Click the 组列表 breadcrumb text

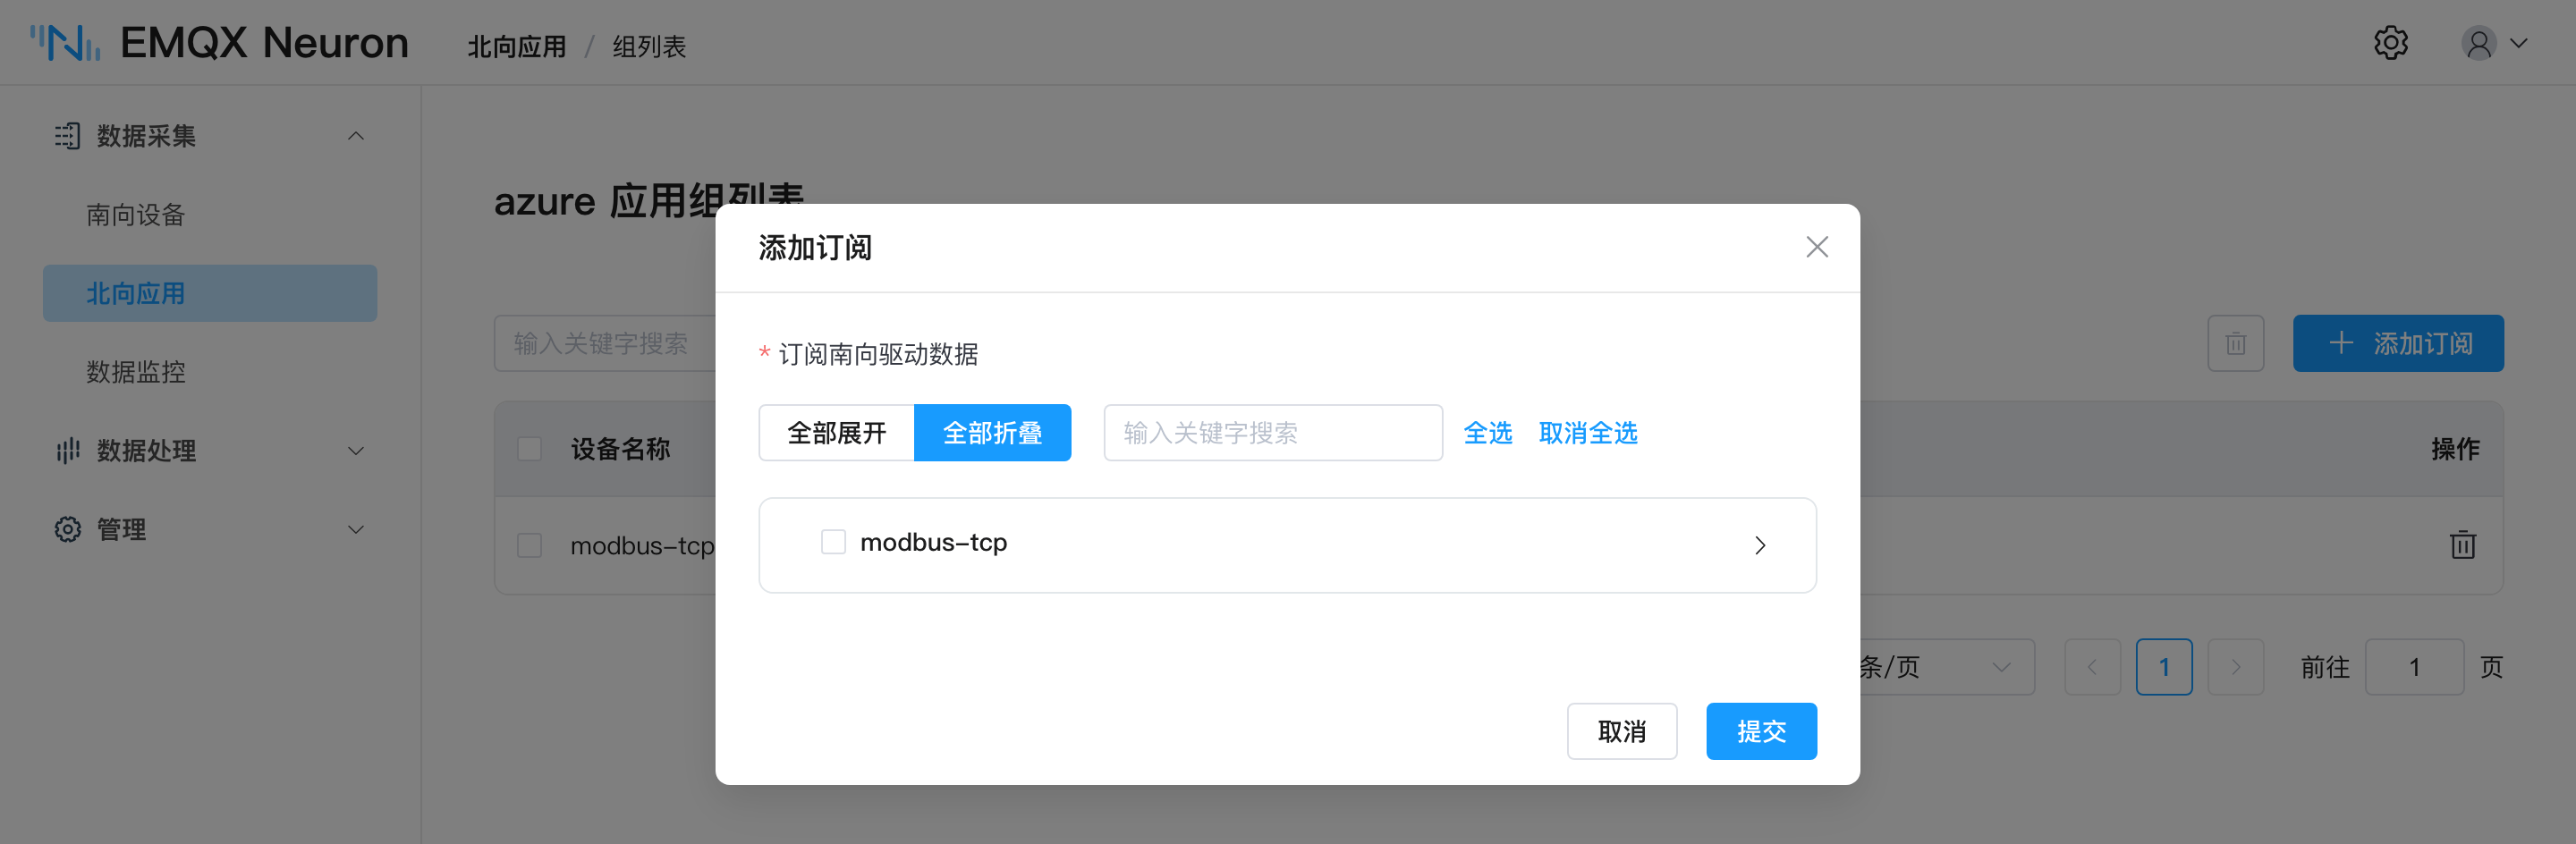pyautogui.click(x=649, y=47)
